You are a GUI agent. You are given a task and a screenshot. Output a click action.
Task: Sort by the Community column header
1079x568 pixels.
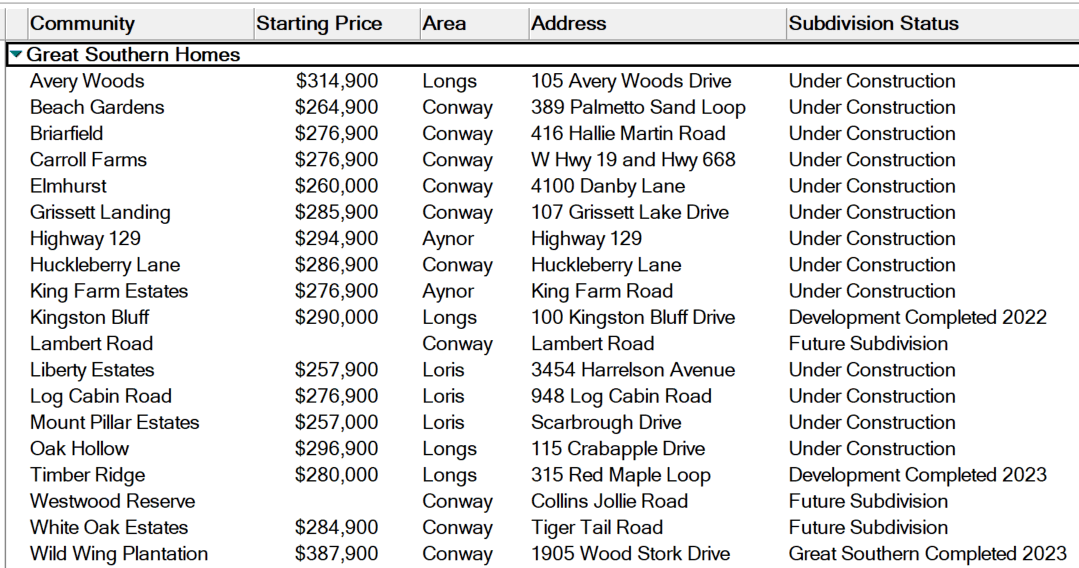pyautogui.click(x=83, y=23)
